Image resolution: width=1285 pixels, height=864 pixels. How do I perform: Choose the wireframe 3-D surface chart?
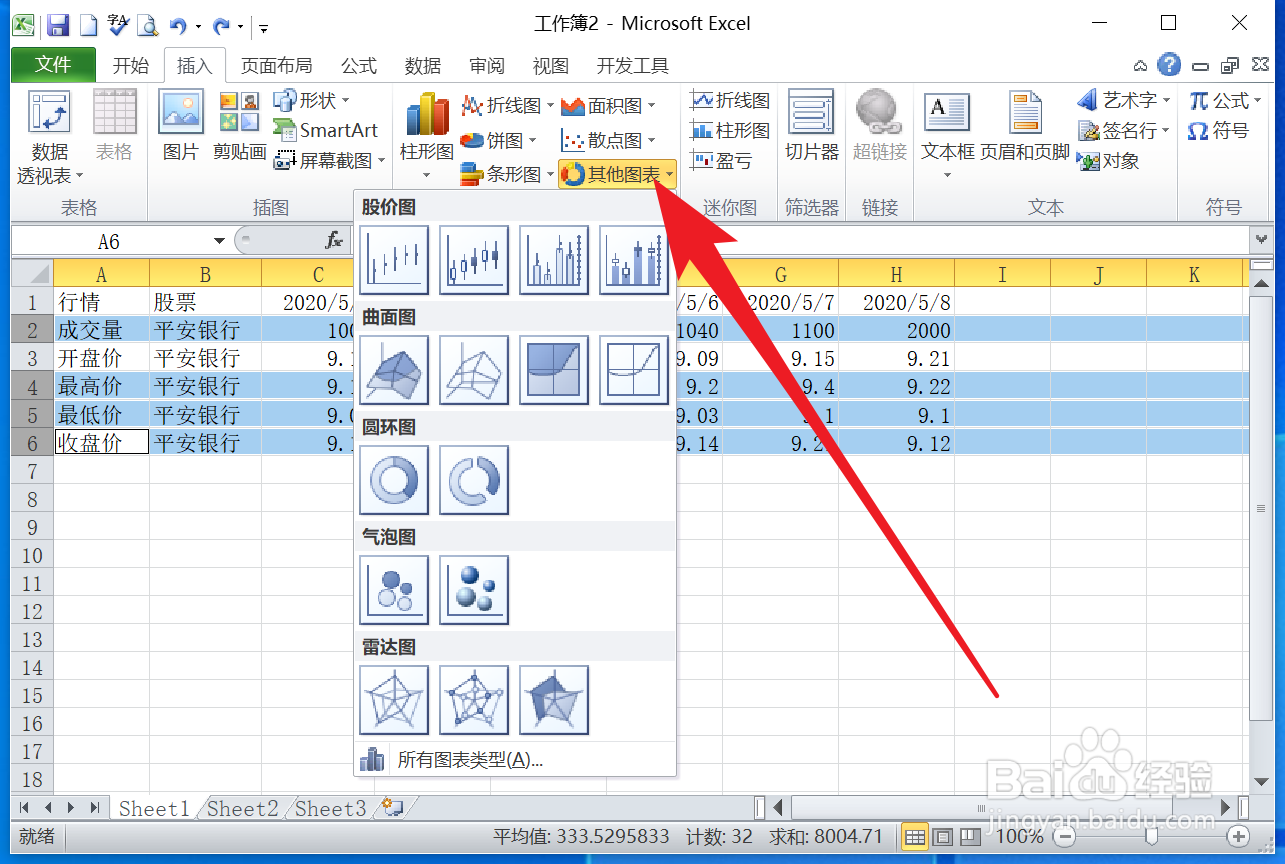[x=474, y=370]
